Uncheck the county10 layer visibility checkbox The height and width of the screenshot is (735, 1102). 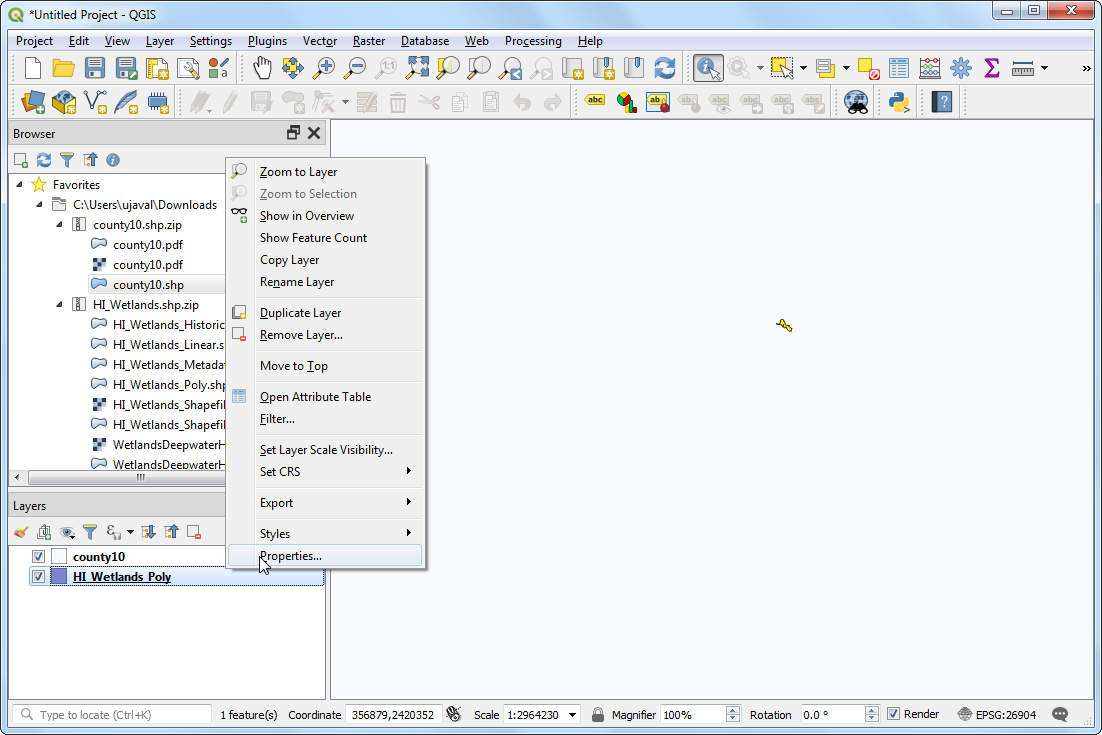click(x=39, y=557)
